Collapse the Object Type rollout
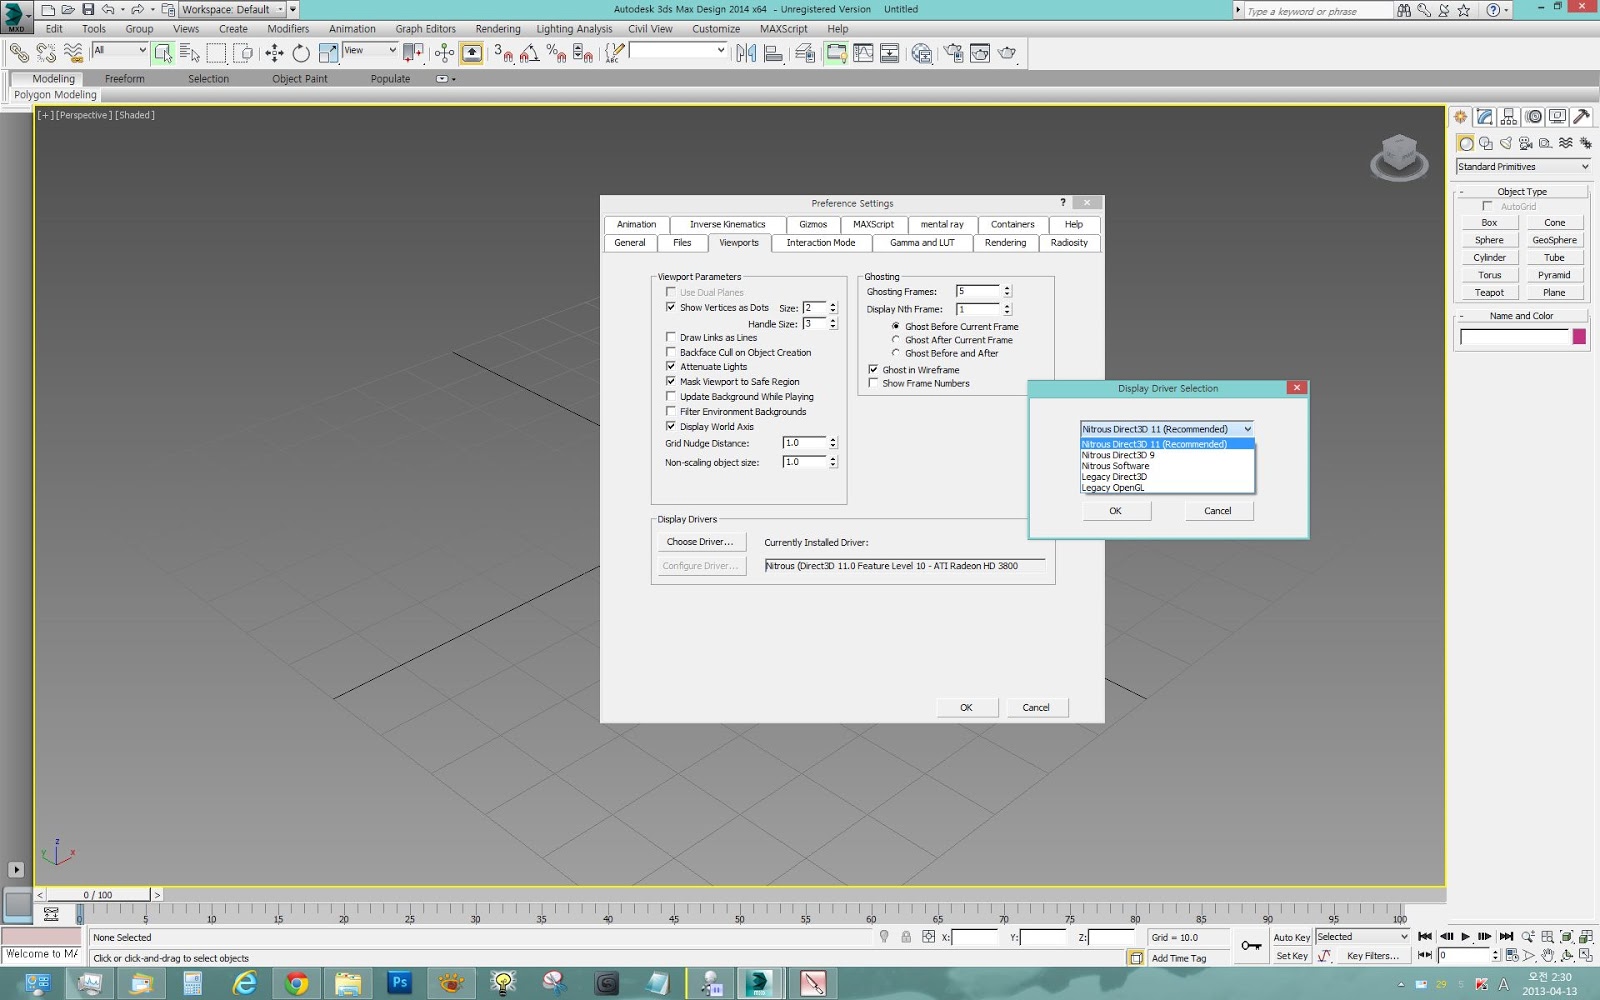Screen dimensions: 1600x1000 pyautogui.click(x=1521, y=191)
